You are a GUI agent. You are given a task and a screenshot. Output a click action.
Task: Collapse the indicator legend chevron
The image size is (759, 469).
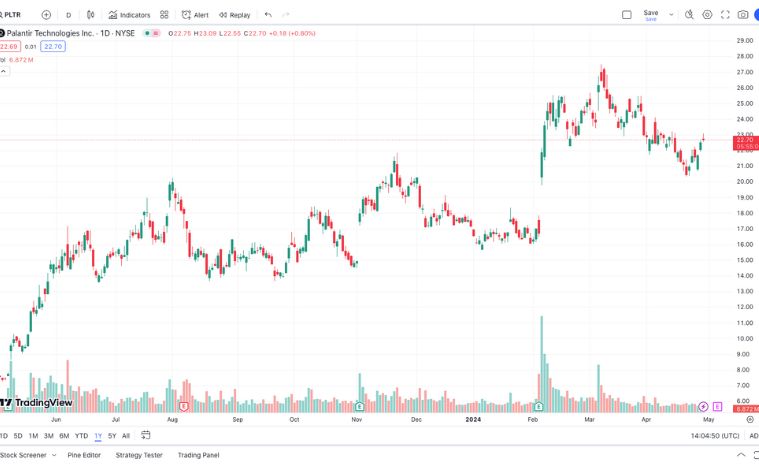click(x=4, y=71)
